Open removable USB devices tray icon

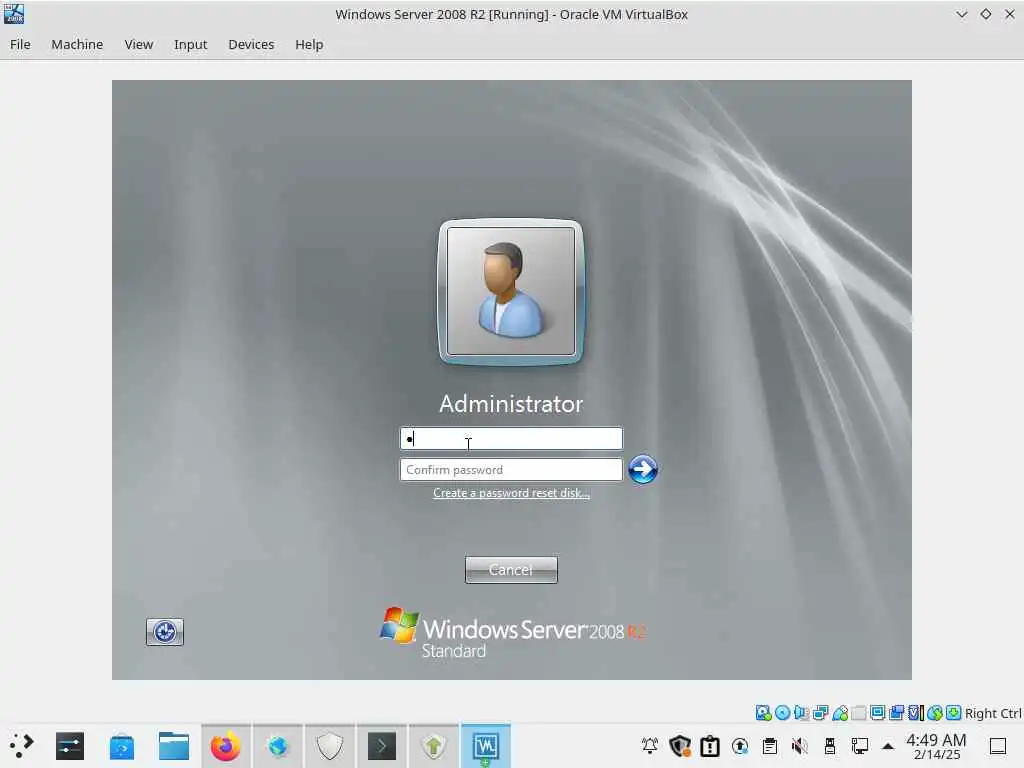[x=830, y=745]
